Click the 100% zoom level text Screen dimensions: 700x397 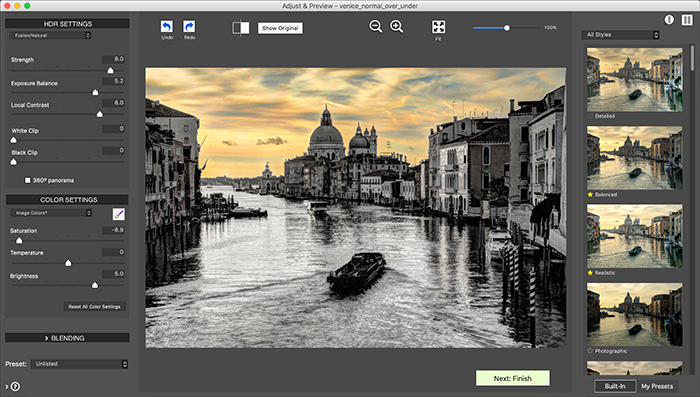pyautogui.click(x=550, y=28)
